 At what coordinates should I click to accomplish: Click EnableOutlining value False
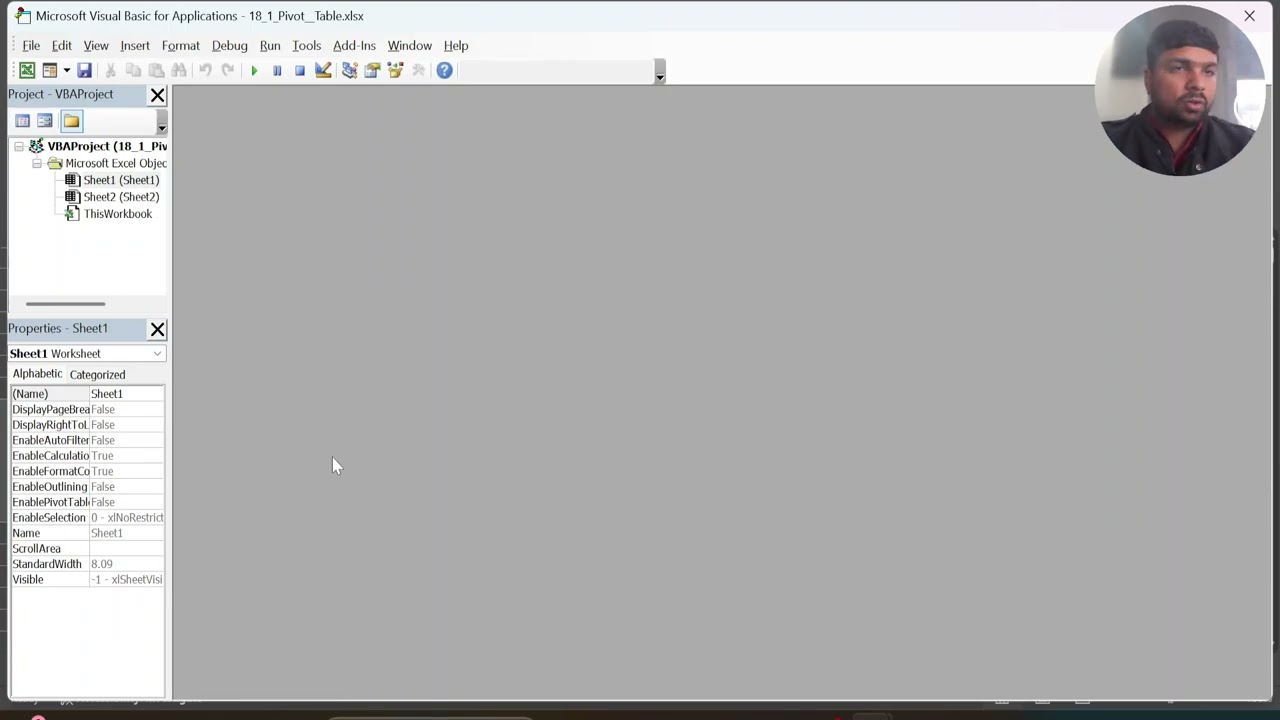pyautogui.click(x=127, y=487)
